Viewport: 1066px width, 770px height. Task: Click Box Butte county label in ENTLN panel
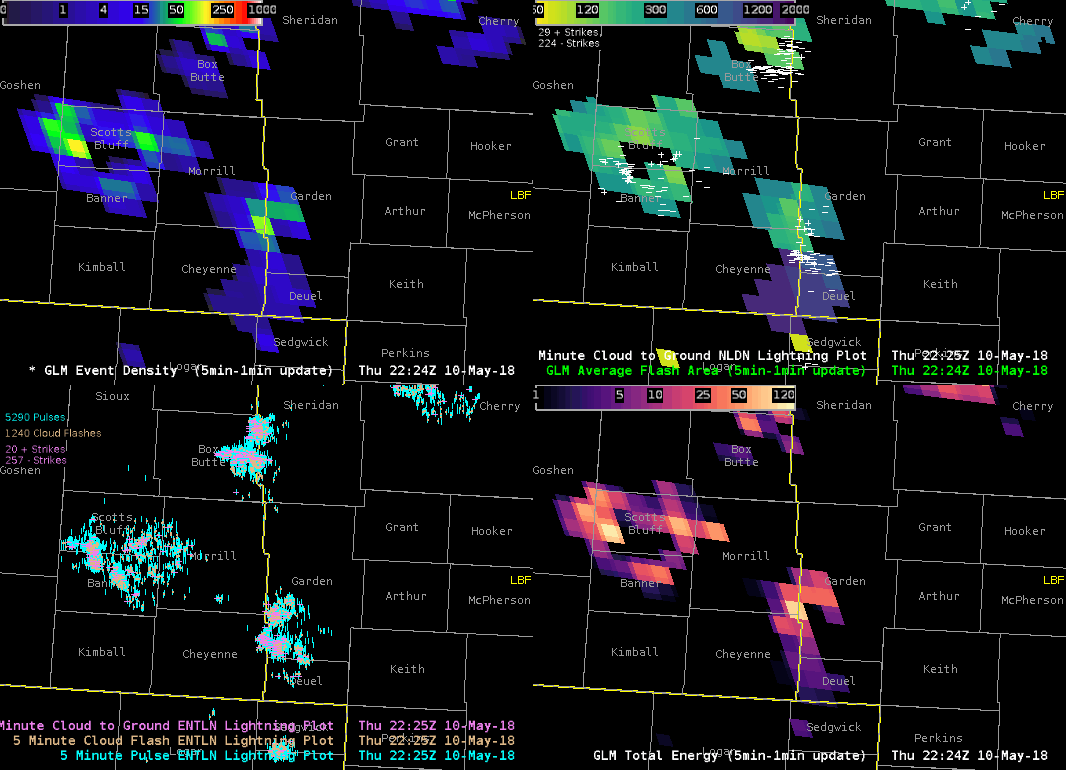[x=208, y=456]
